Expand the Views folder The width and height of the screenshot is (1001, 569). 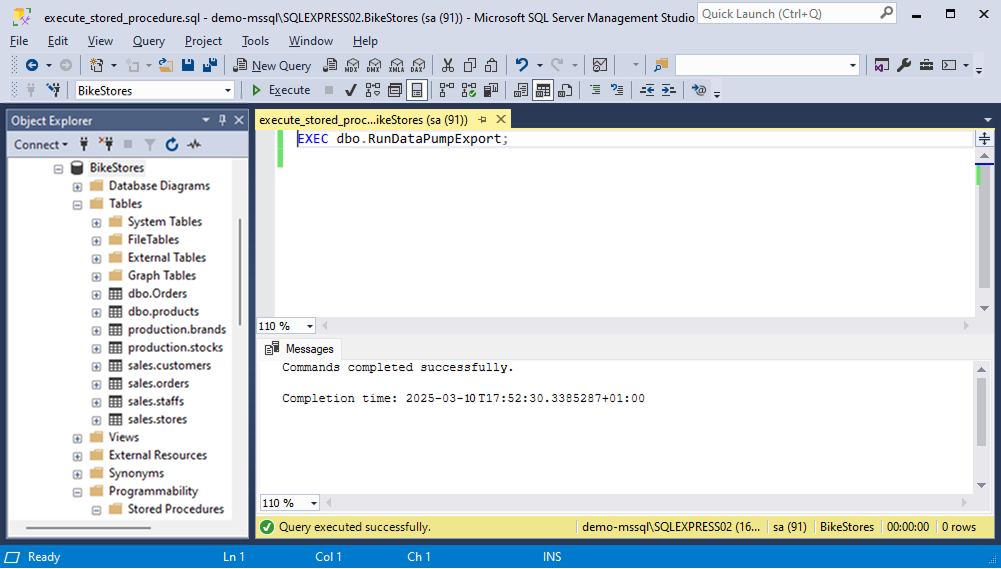pos(77,439)
